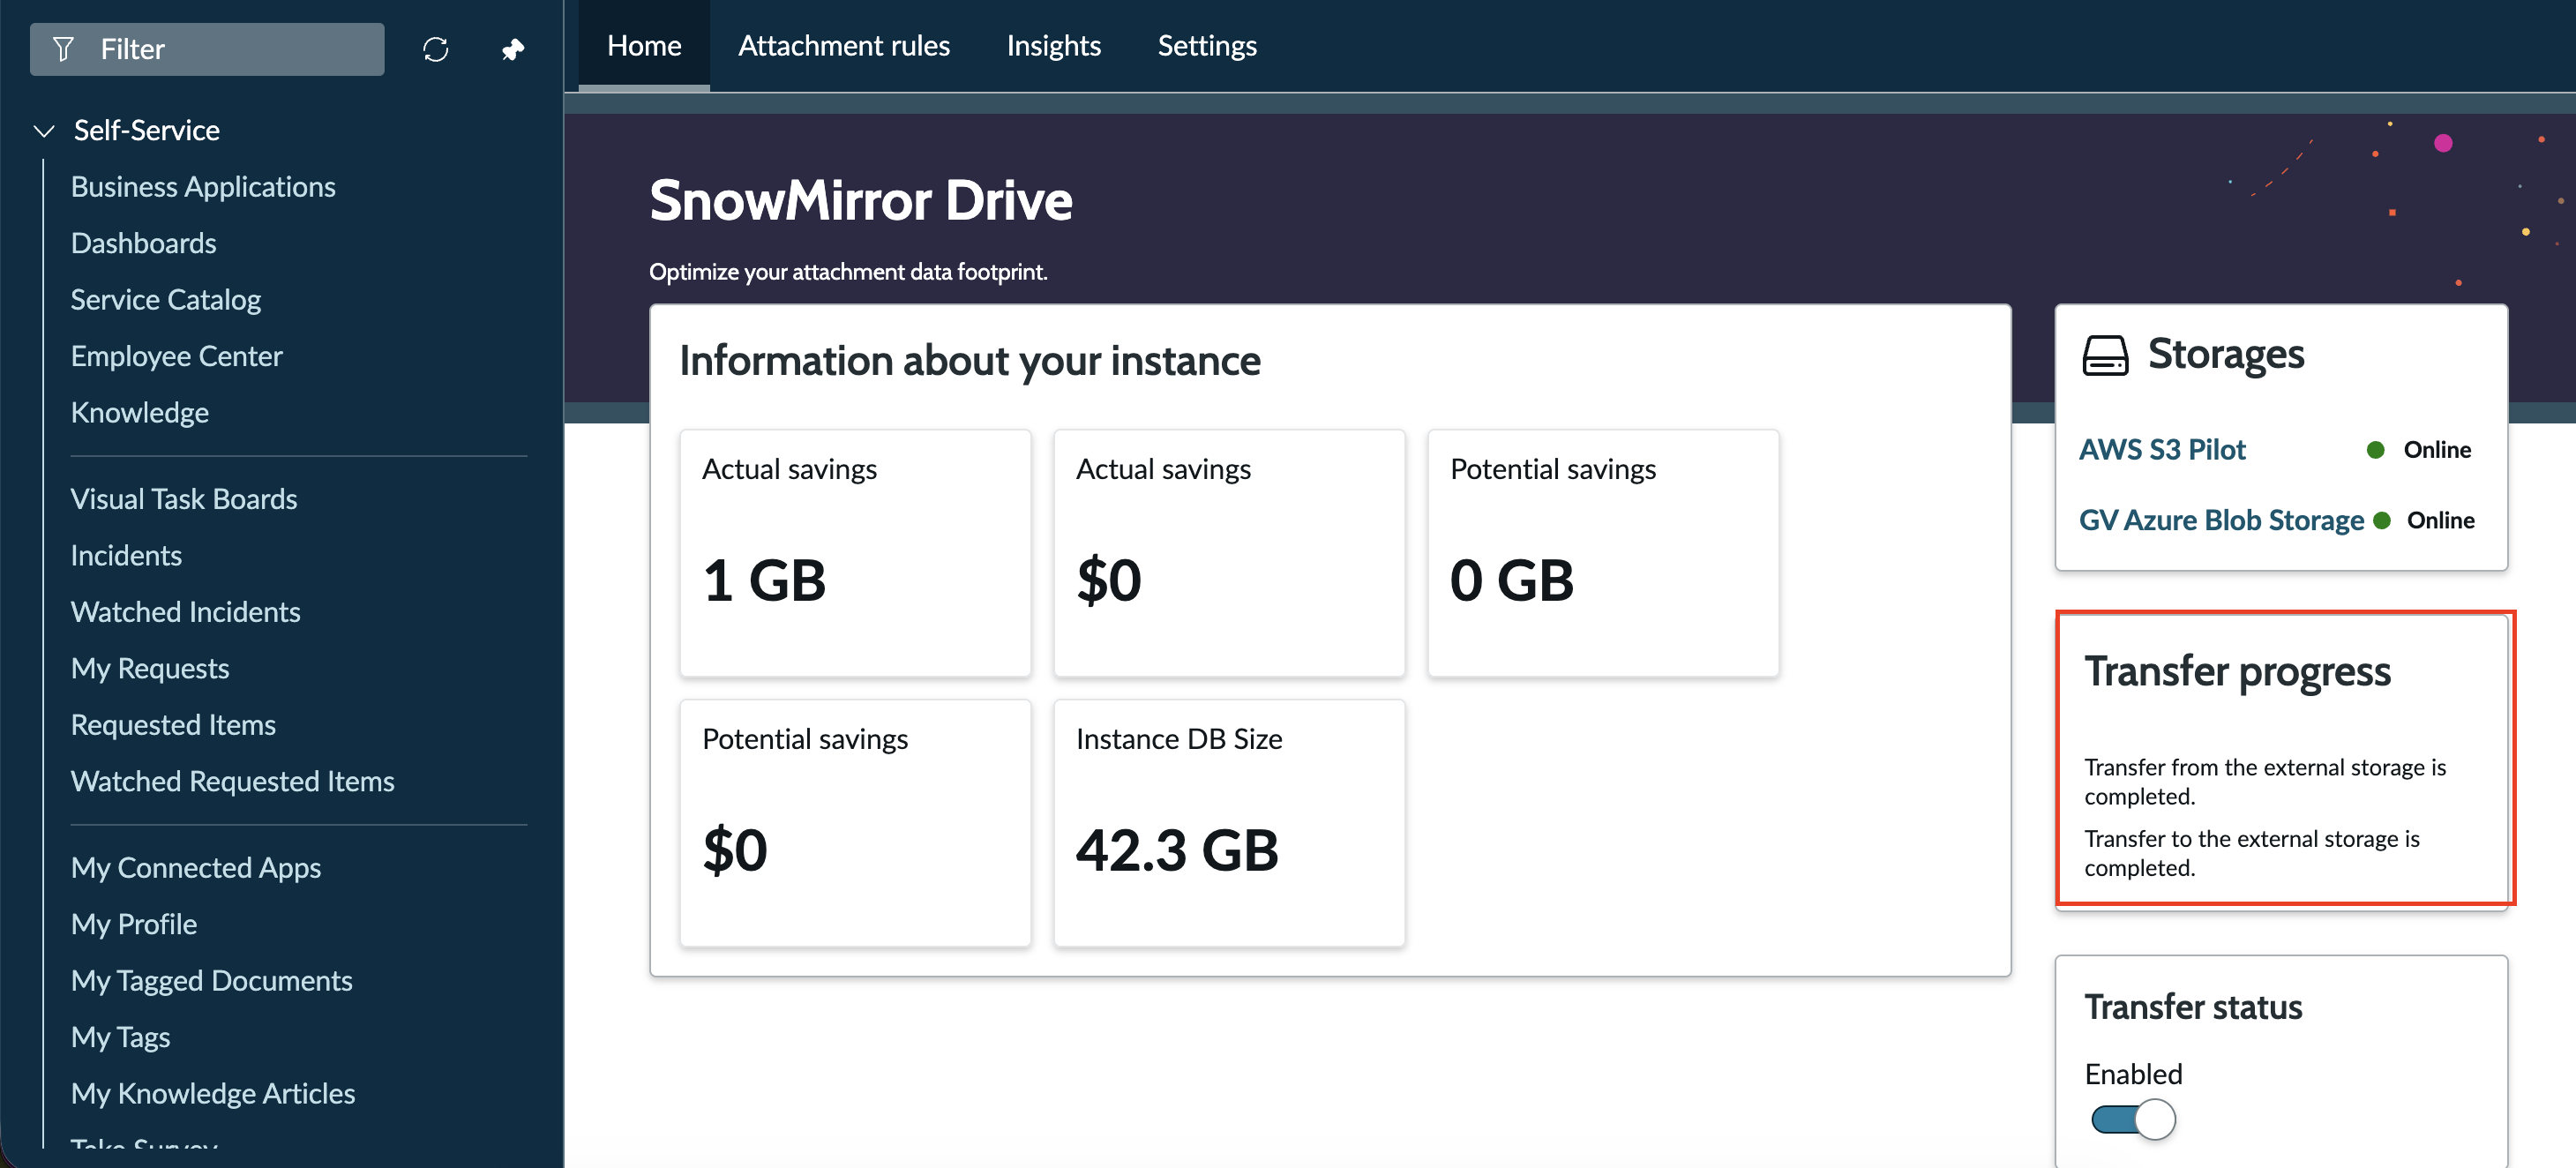Click the Filter navigator input field

coord(207,49)
